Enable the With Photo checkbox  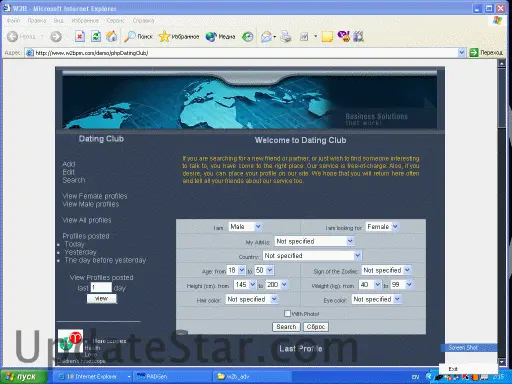point(287,313)
